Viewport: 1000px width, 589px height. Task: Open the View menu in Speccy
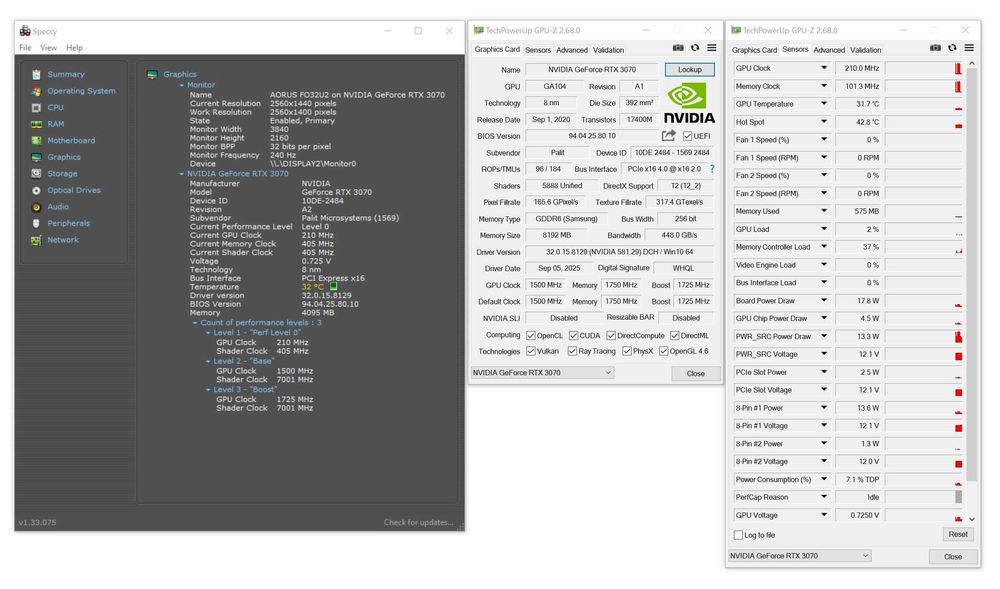[x=48, y=48]
